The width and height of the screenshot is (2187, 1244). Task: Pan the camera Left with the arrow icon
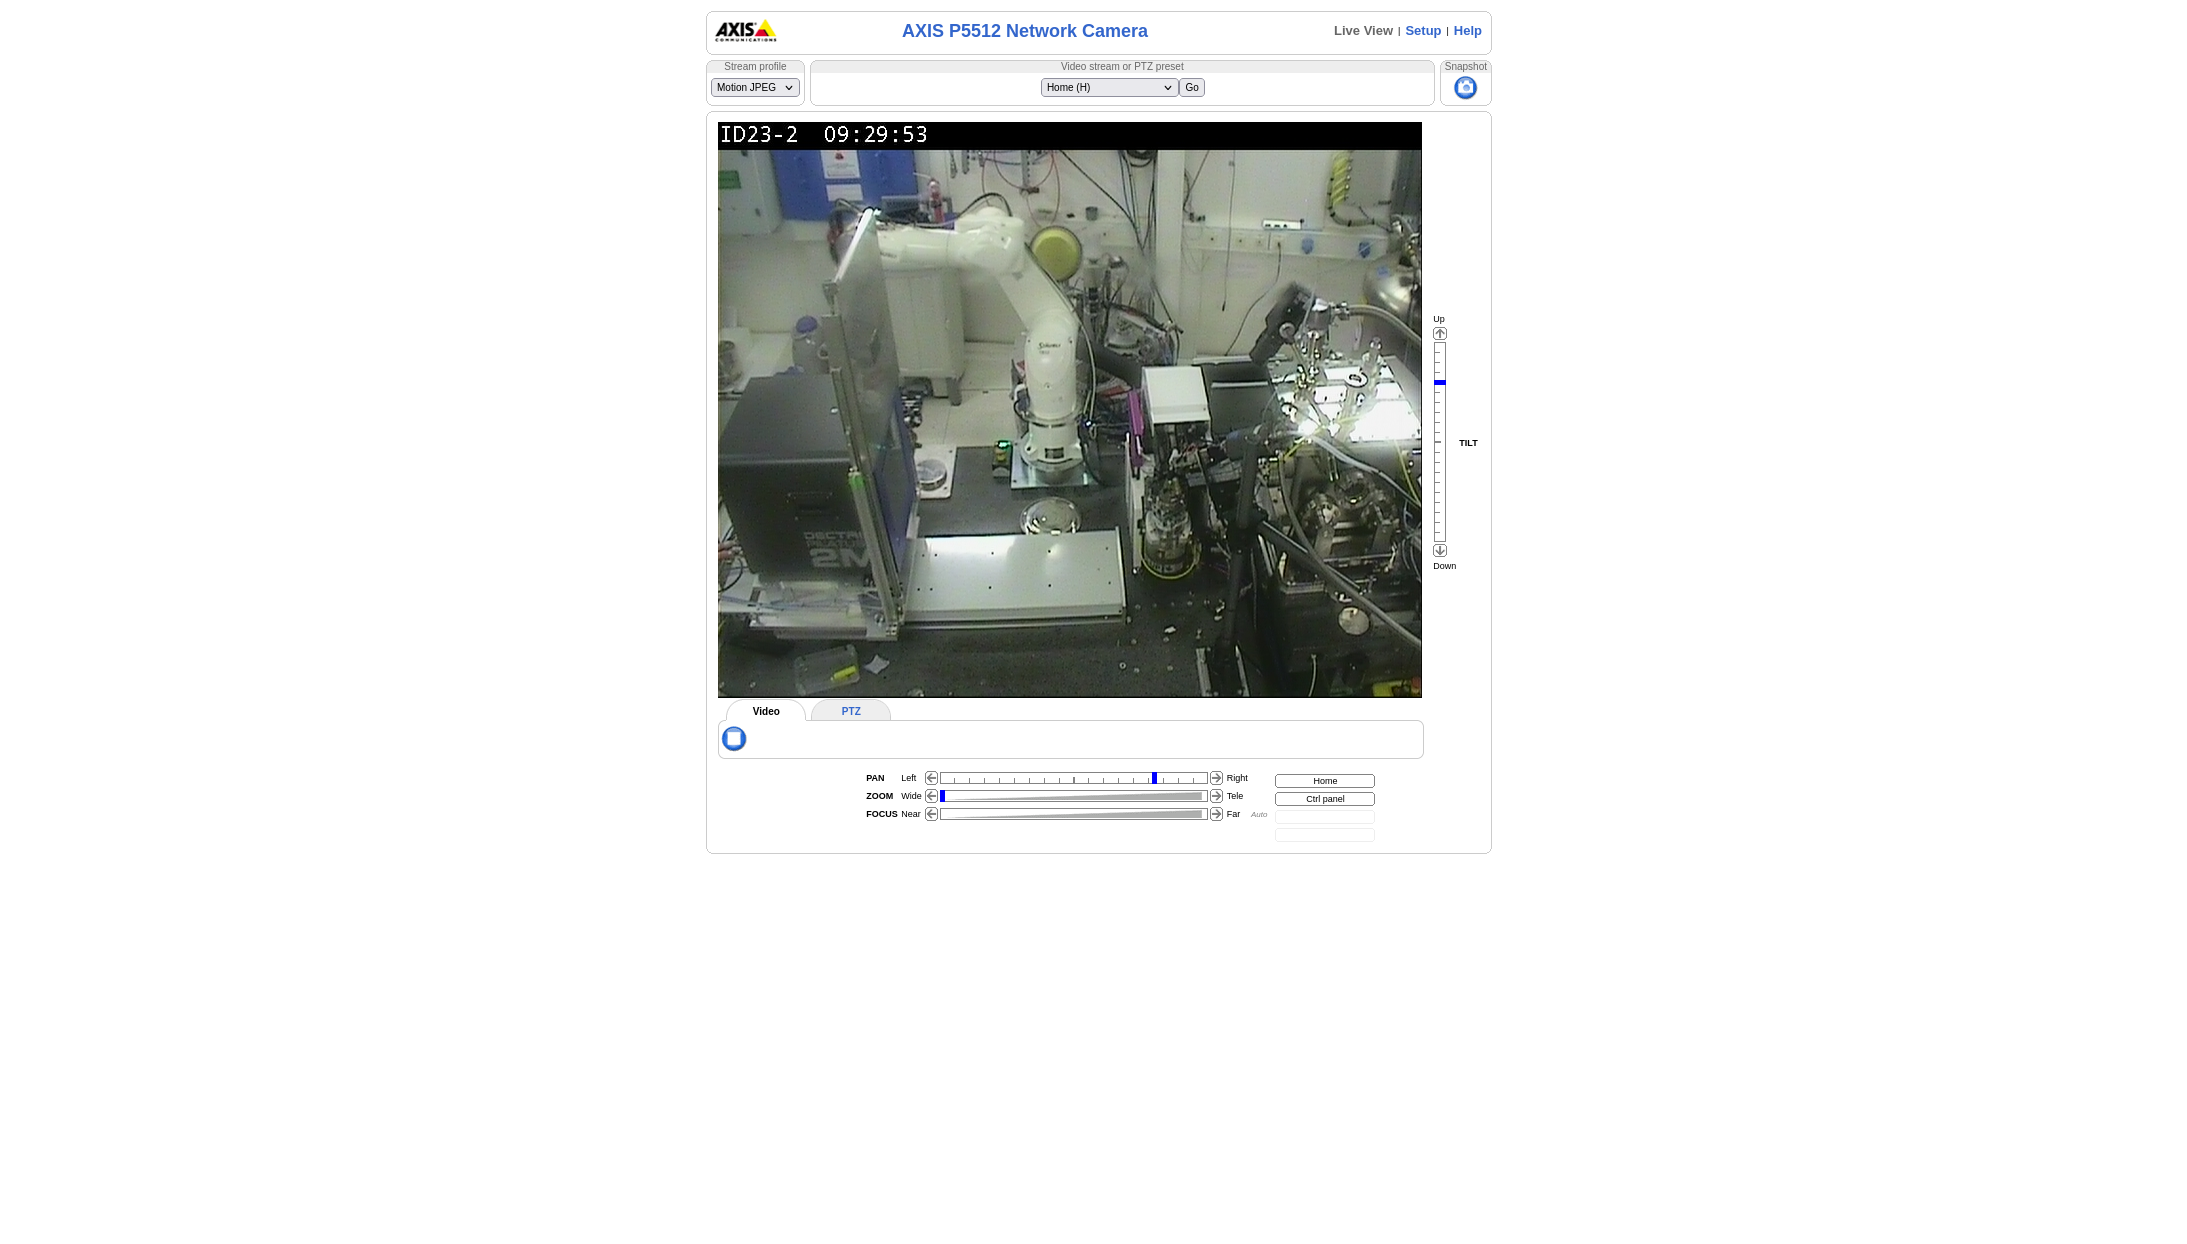(x=931, y=777)
